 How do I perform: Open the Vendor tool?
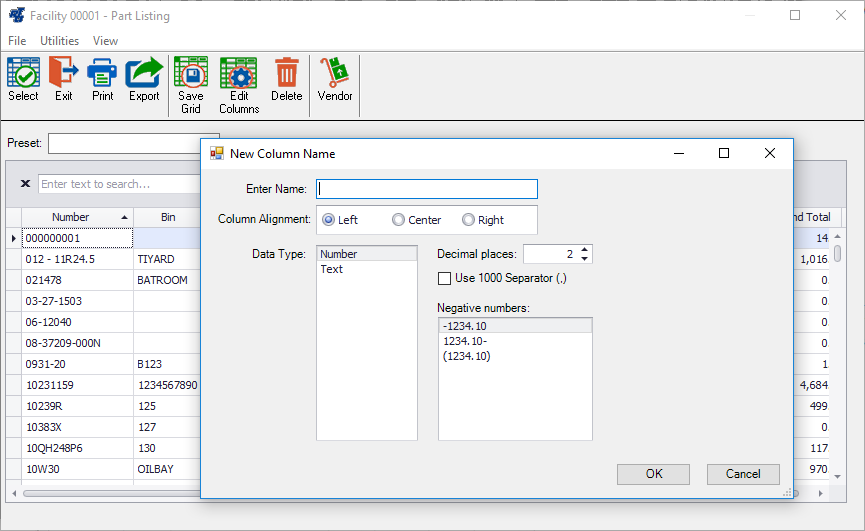point(335,75)
